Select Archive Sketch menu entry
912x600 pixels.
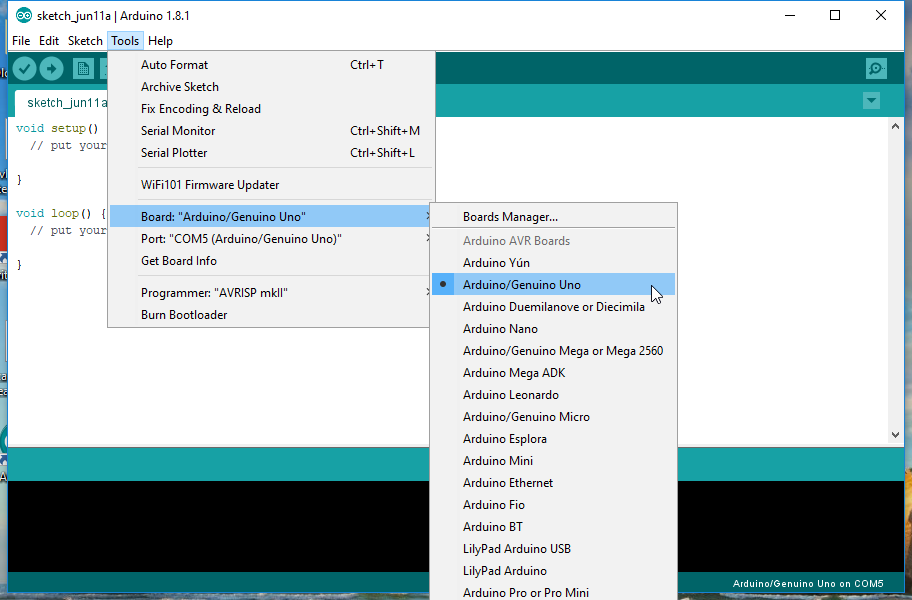[x=271, y=87]
